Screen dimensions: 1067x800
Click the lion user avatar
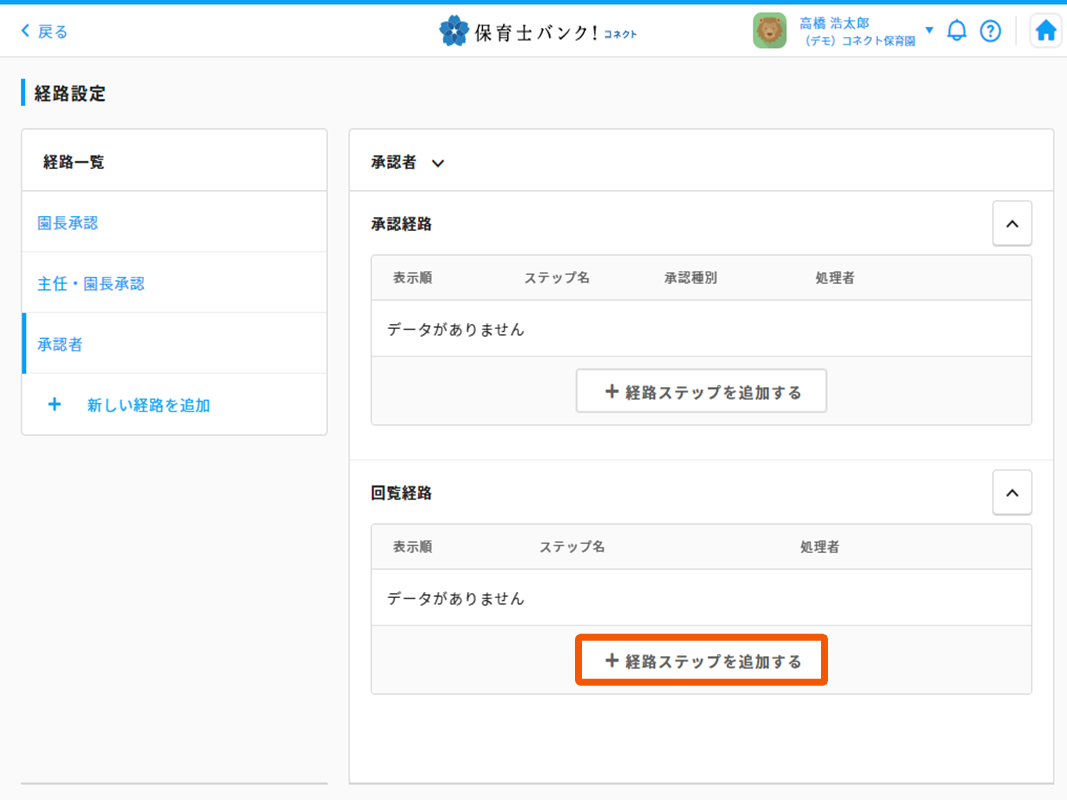(770, 31)
